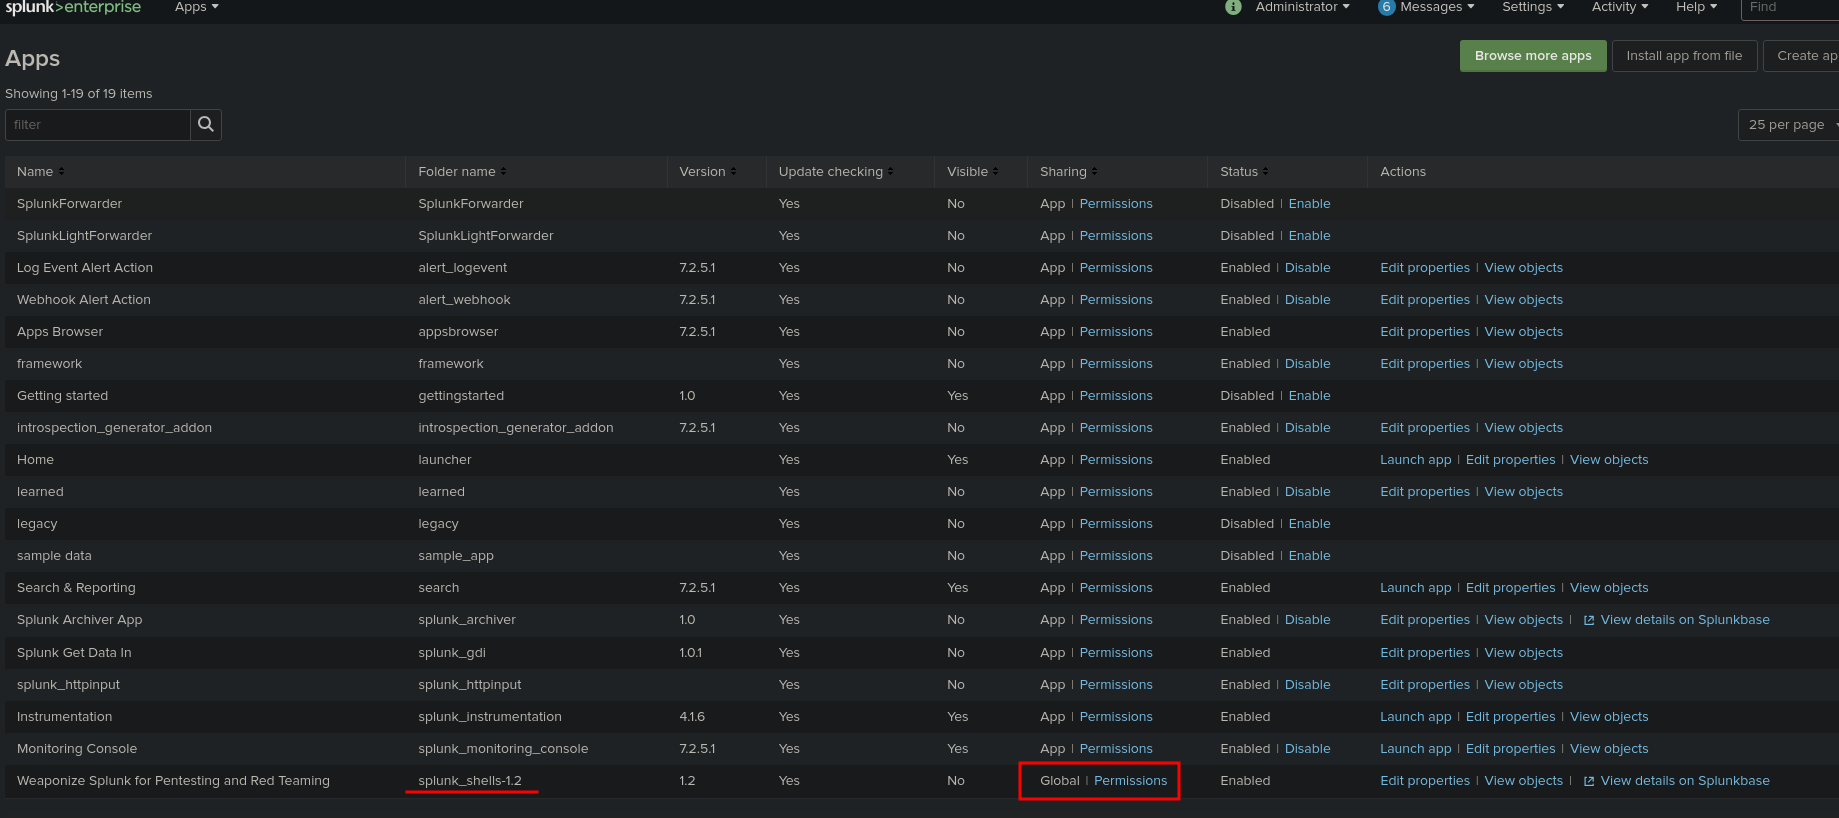Sort by the Update checking column icon

[x=890, y=172]
